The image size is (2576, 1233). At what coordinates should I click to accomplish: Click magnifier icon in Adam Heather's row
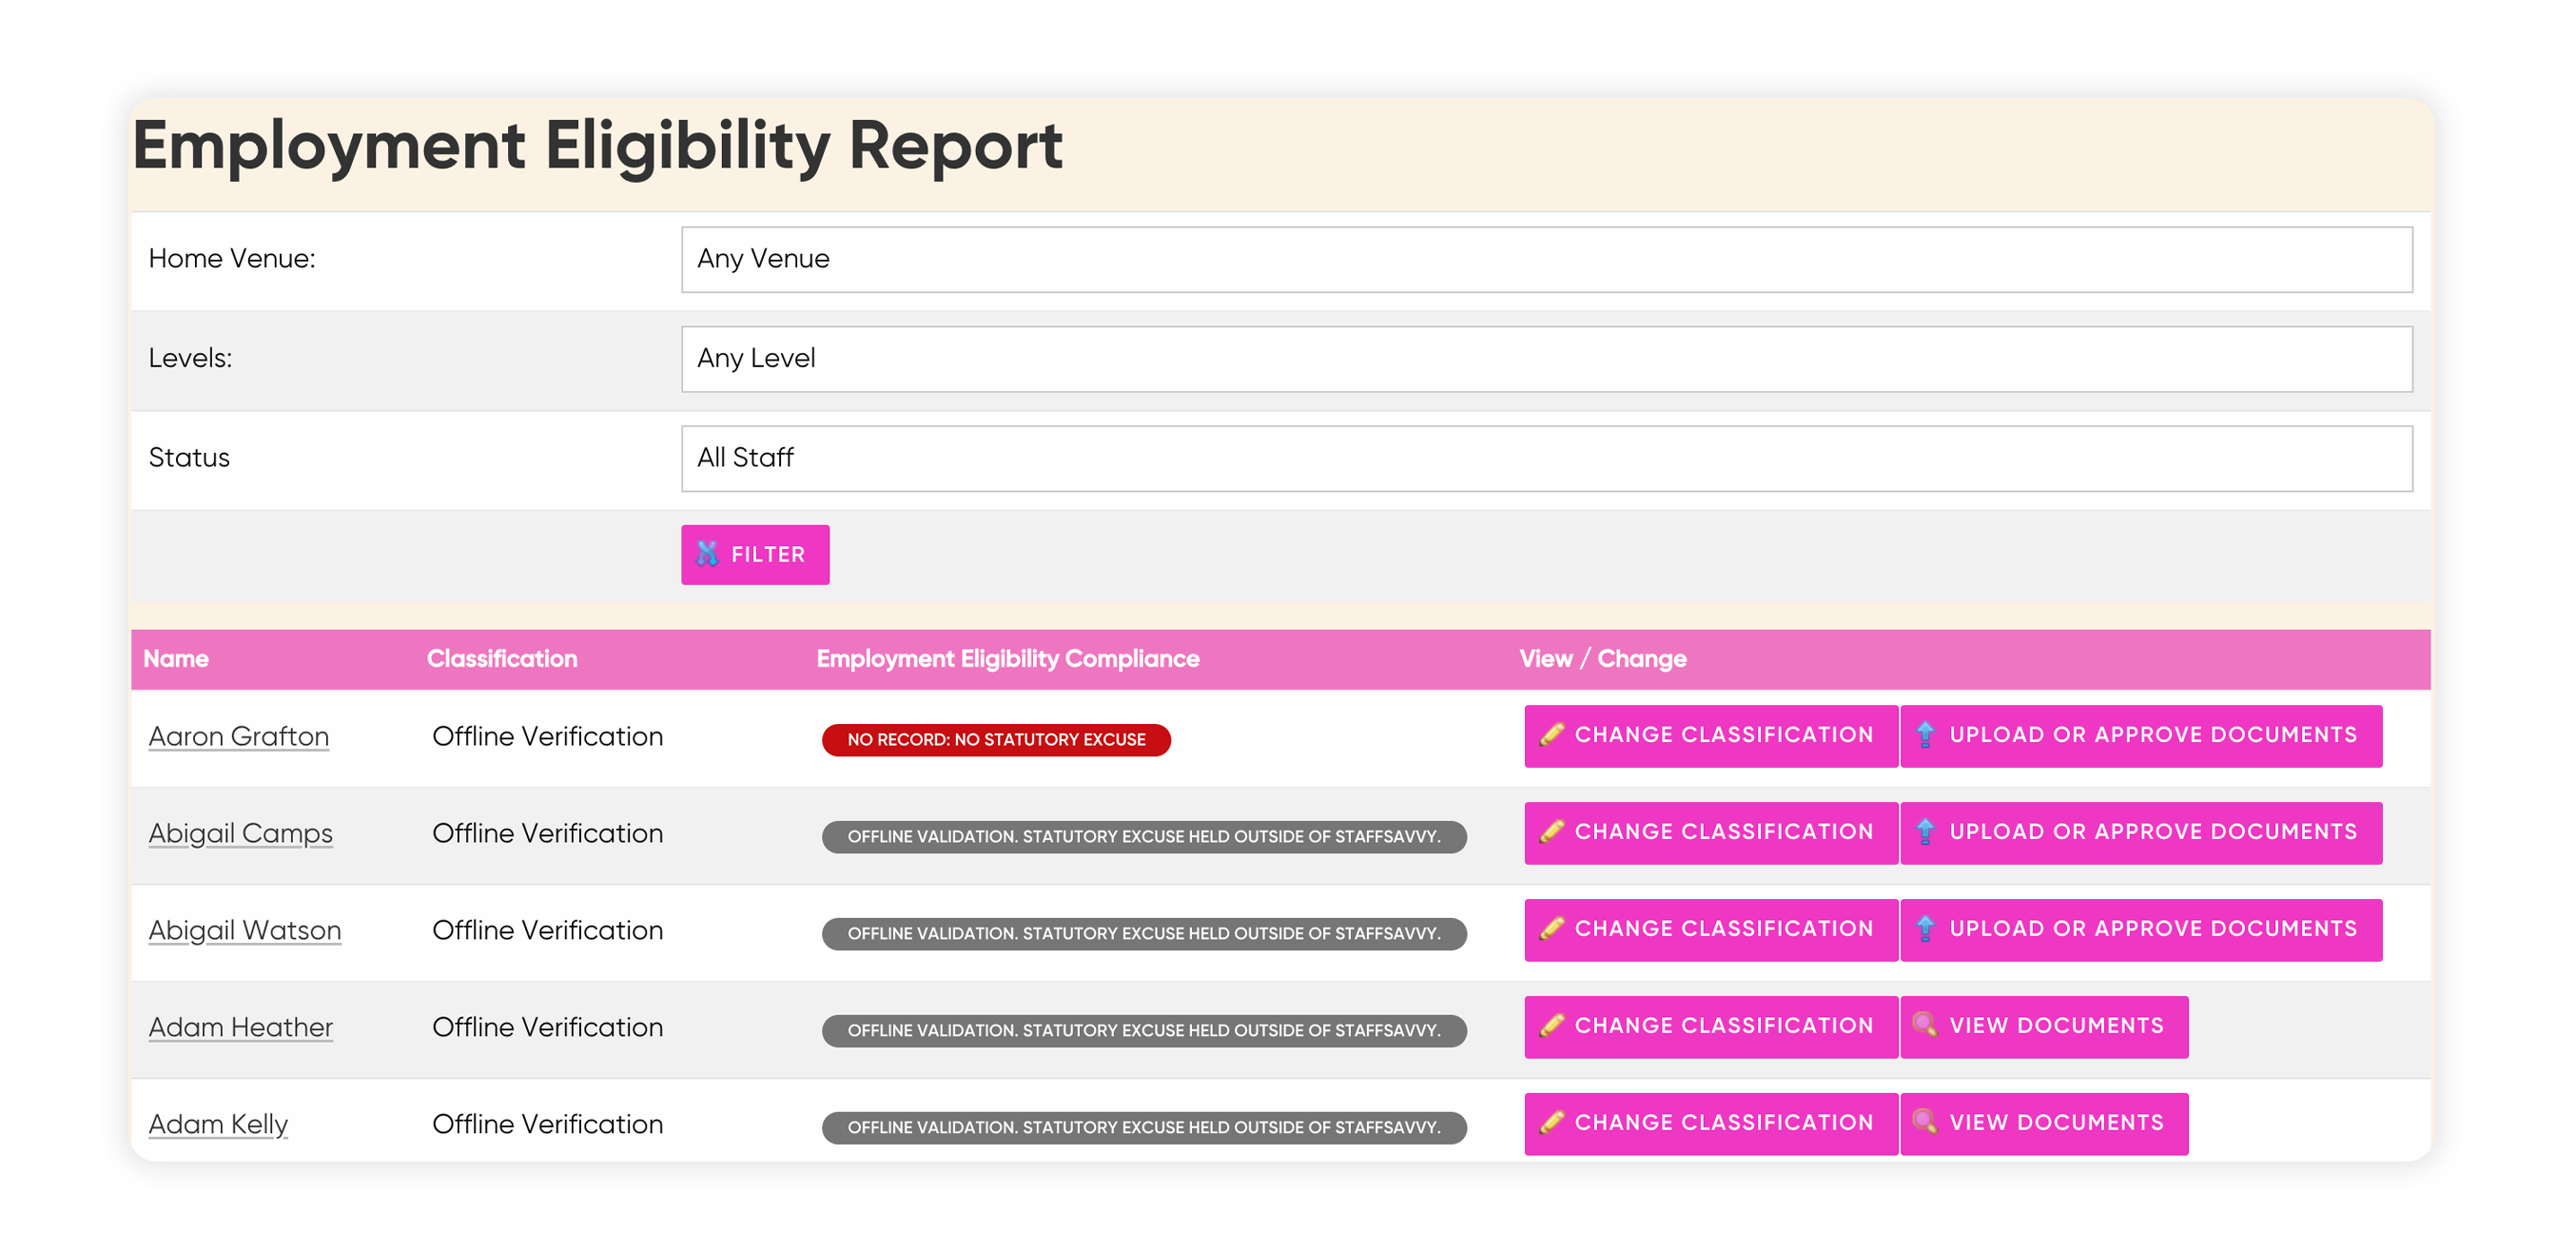(x=1925, y=1026)
